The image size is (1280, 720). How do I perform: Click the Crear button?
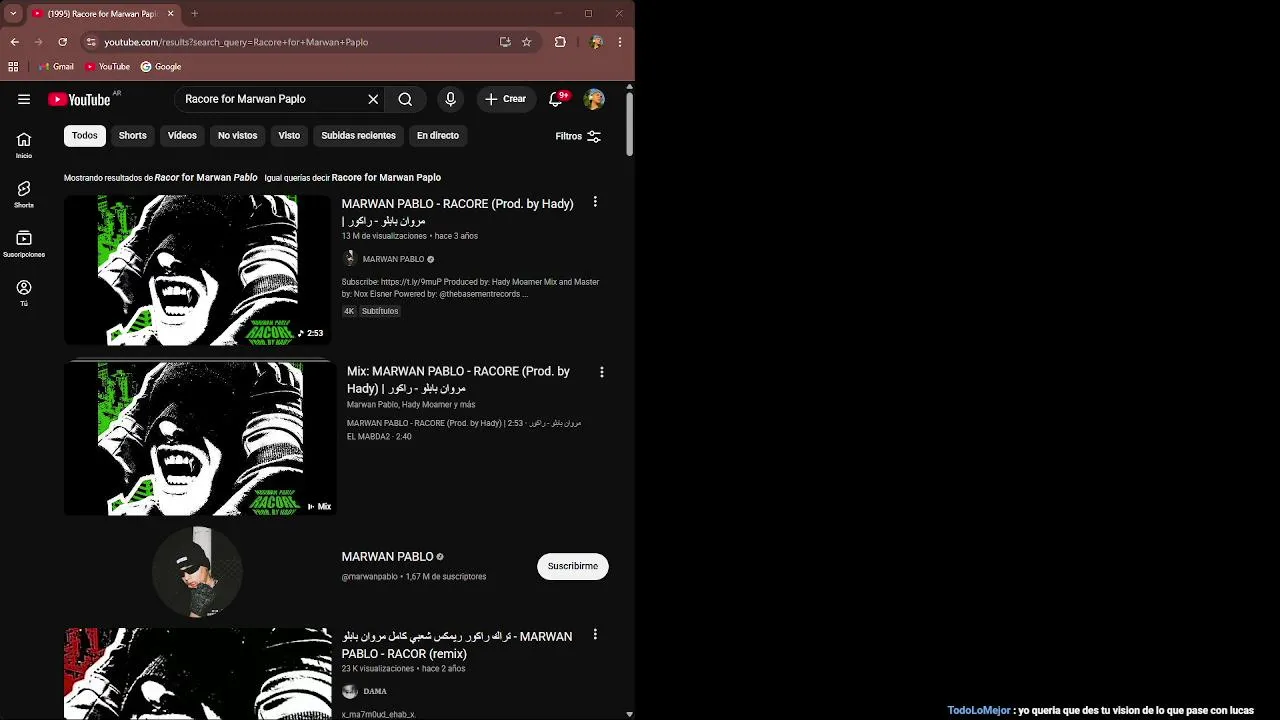click(506, 99)
